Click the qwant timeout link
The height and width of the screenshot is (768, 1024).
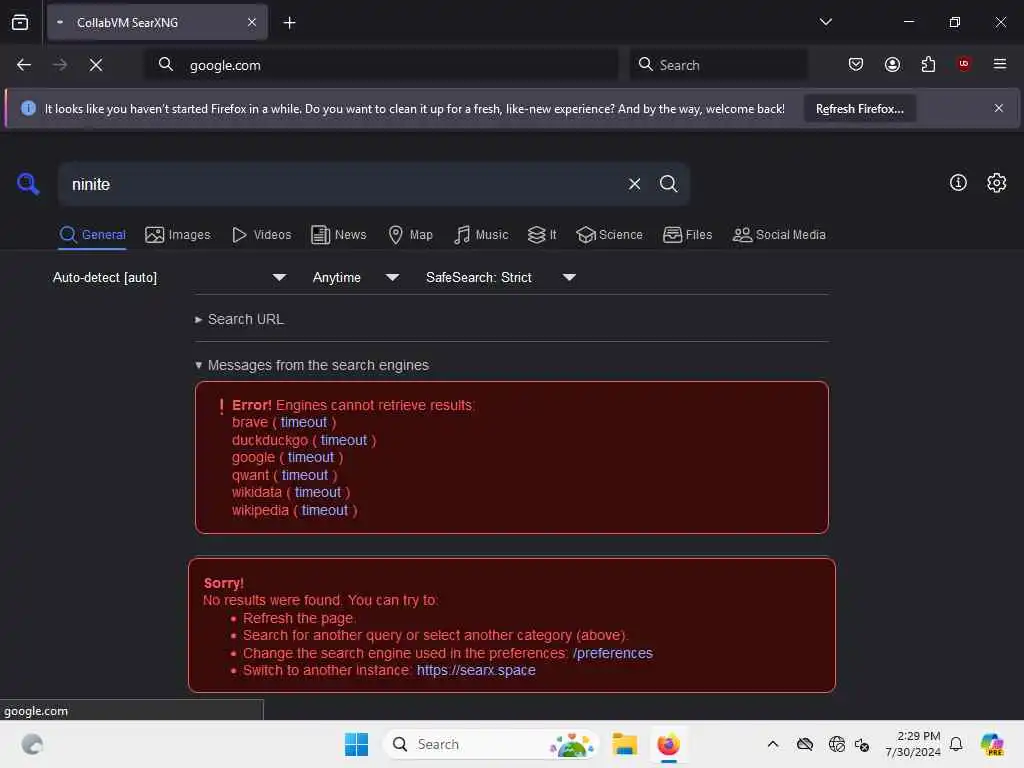[305, 475]
